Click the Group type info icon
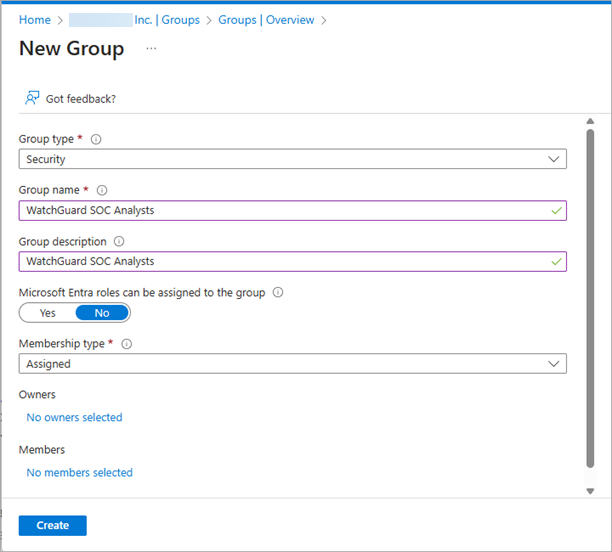Image resolution: width=612 pixels, height=552 pixels. 97,140
